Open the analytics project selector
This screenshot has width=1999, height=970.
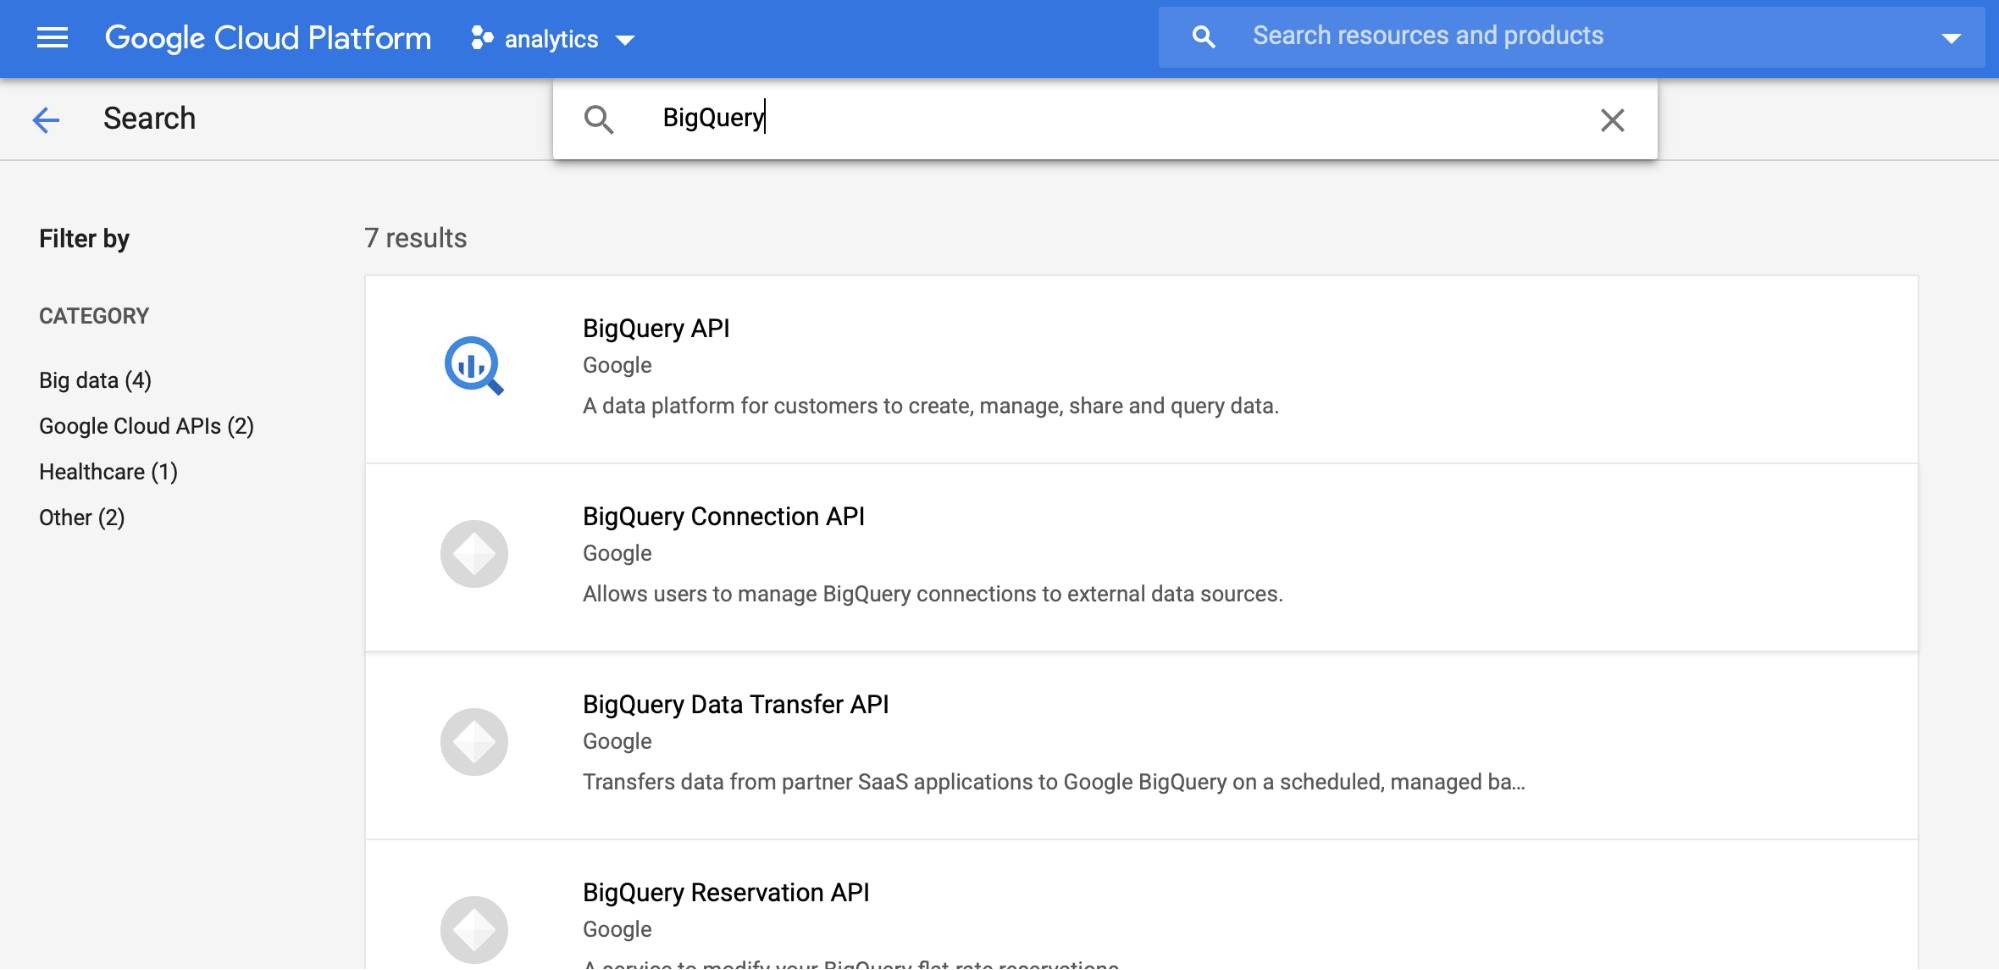tap(552, 39)
